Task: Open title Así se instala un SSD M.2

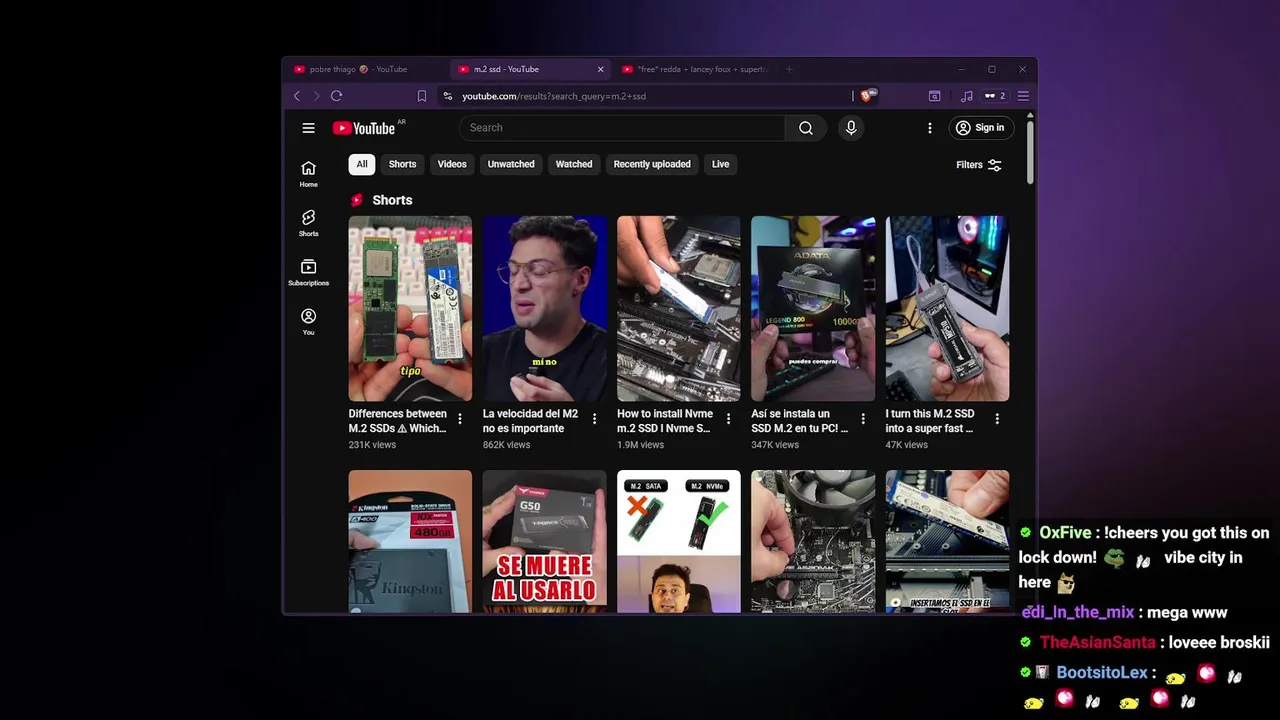Action: (x=800, y=421)
